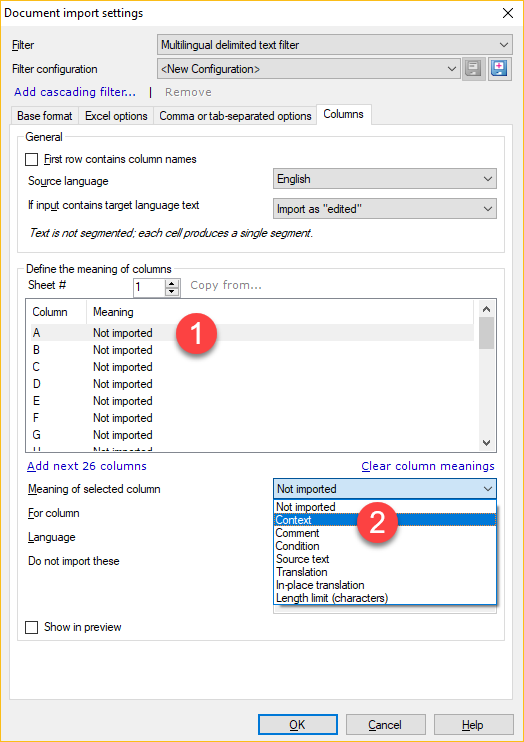Switch to the Excel options tab
This screenshot has width=524, height=742.
(x=116, y=116)
